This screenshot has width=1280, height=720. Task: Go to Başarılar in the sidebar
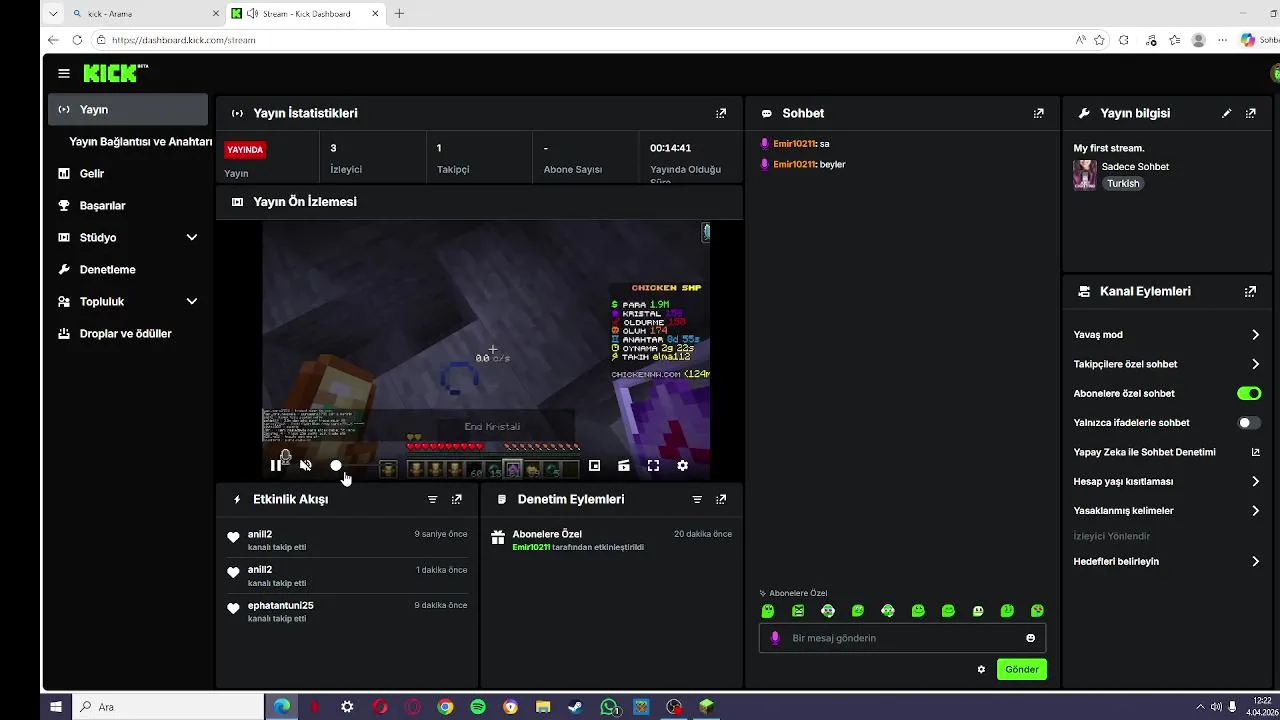128,206
